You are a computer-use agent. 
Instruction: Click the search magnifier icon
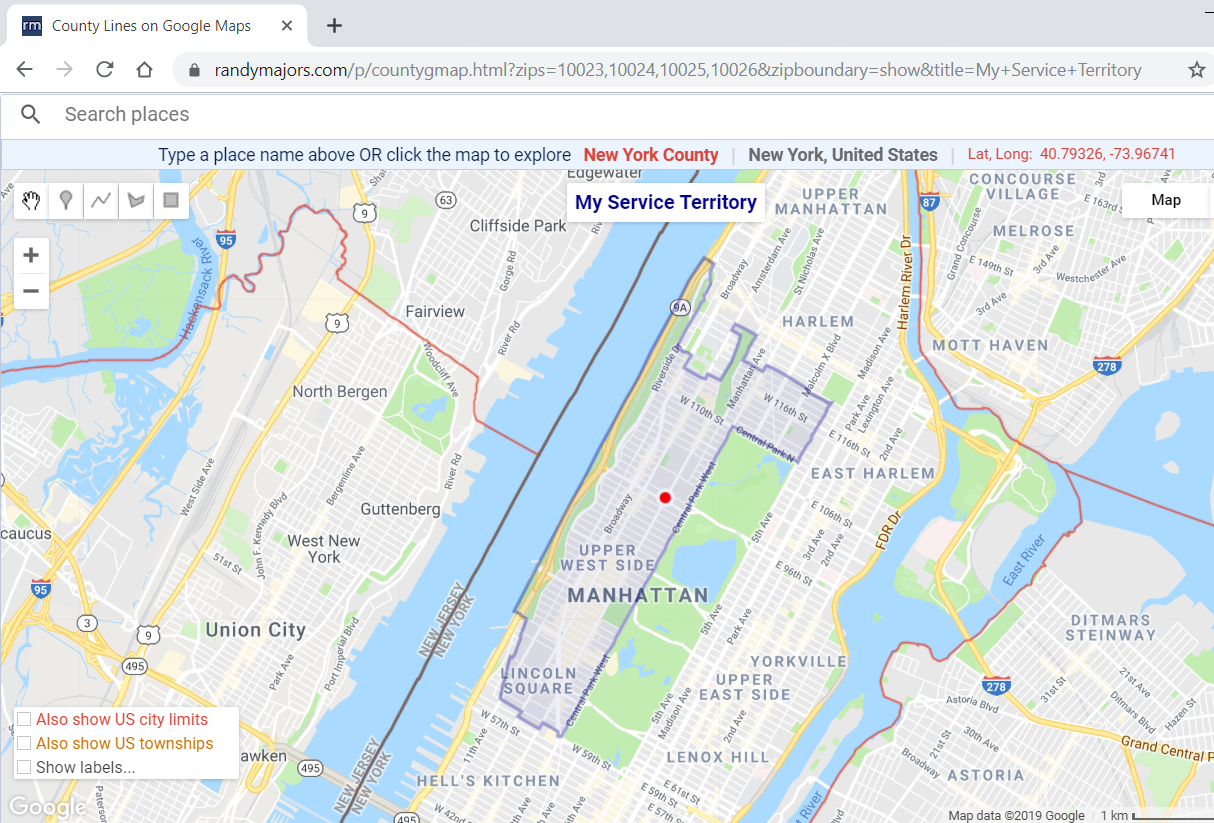[31, 114]
